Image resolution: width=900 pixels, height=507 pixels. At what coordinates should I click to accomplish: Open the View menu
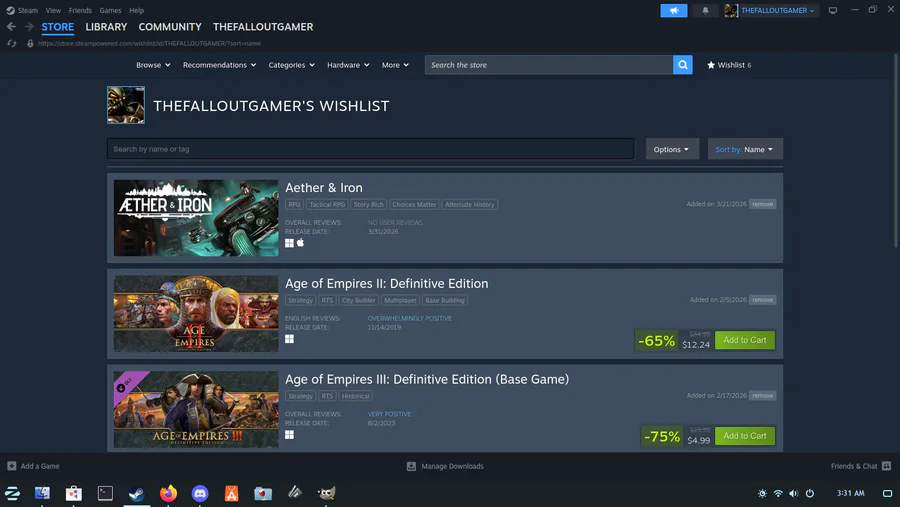point(53,10)
